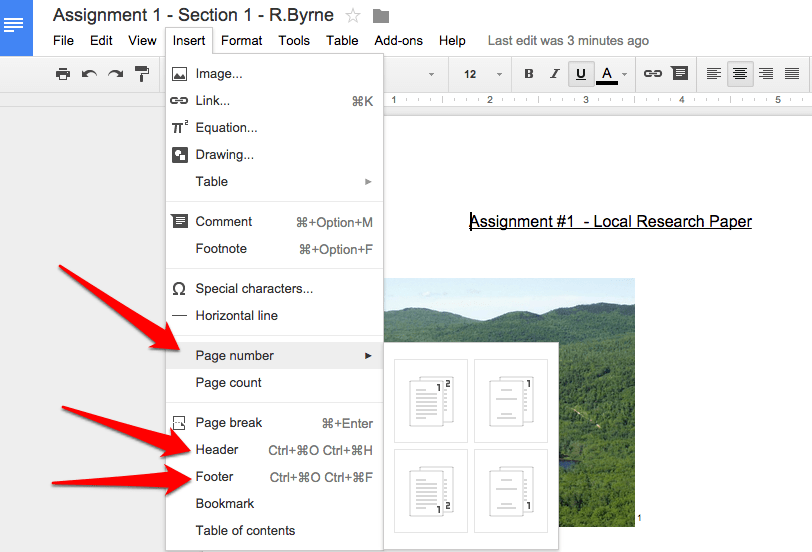Center align the text
This screenshot has width=812, height=552.
pyautogui.click(x=740, y=74)
